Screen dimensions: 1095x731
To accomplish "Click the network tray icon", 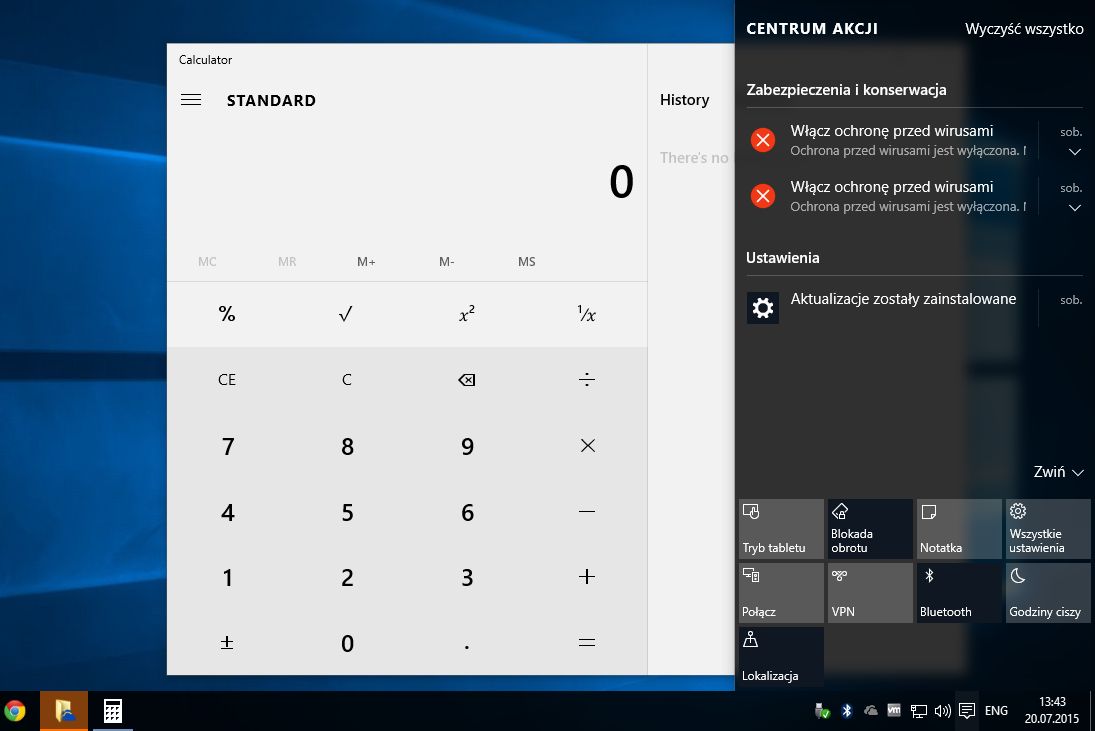I will click(919, 711).
